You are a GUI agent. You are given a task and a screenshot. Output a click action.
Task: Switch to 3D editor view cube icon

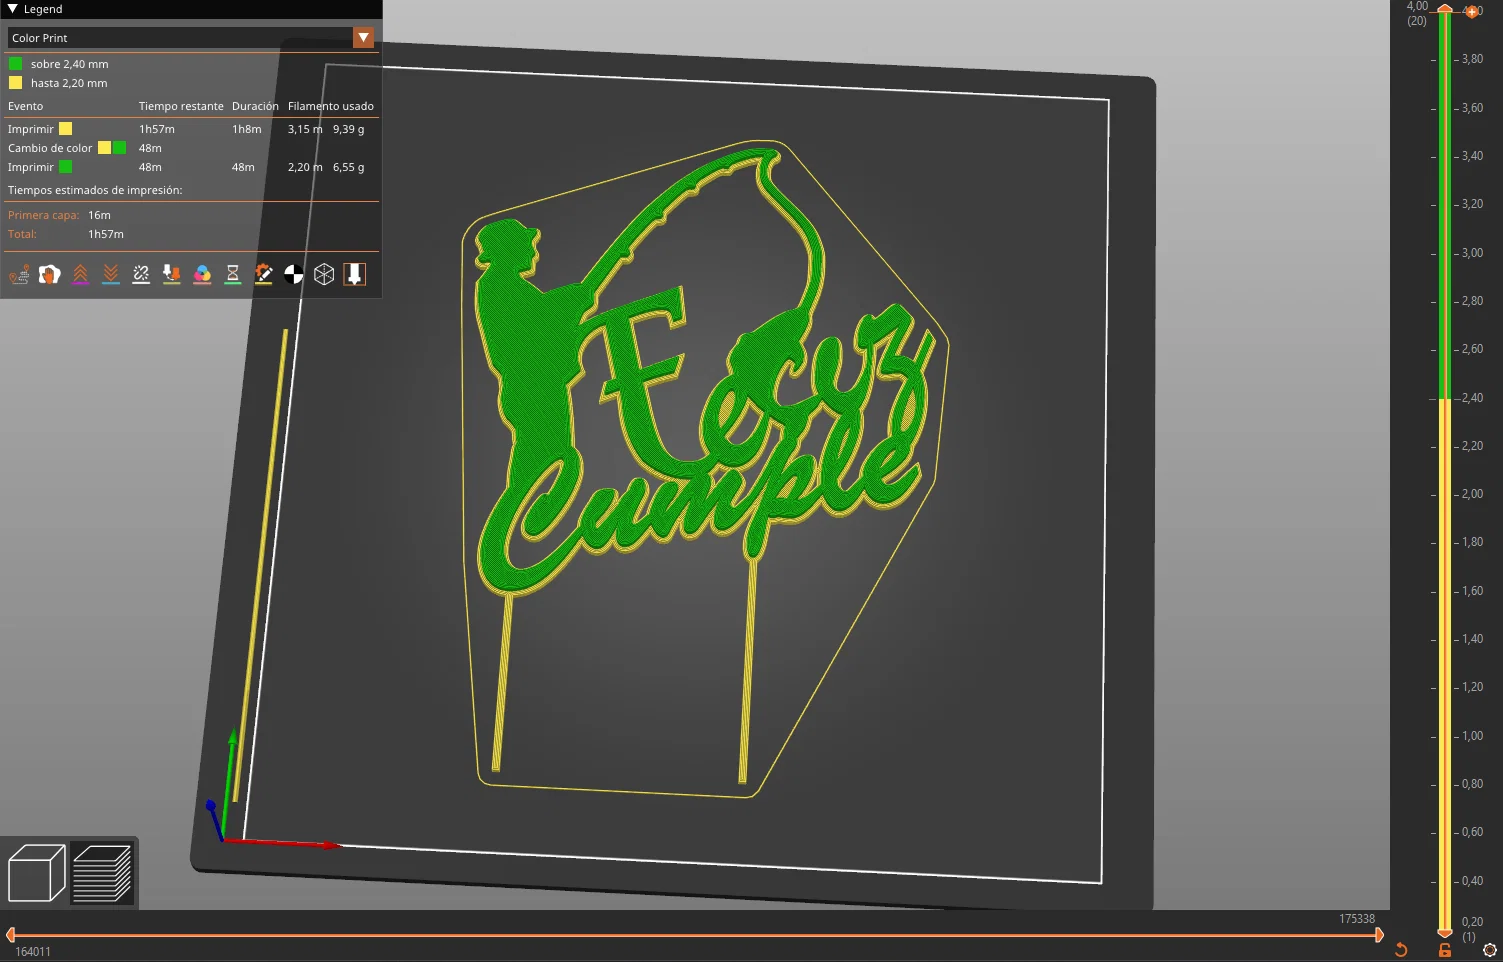[x=37, y=873]
